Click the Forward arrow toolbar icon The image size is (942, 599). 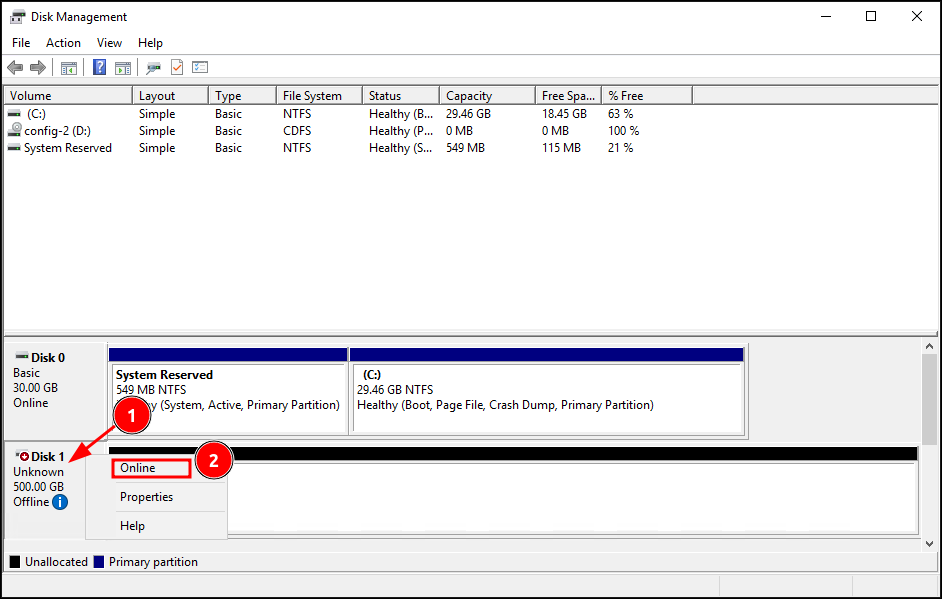tap(38, 68)
